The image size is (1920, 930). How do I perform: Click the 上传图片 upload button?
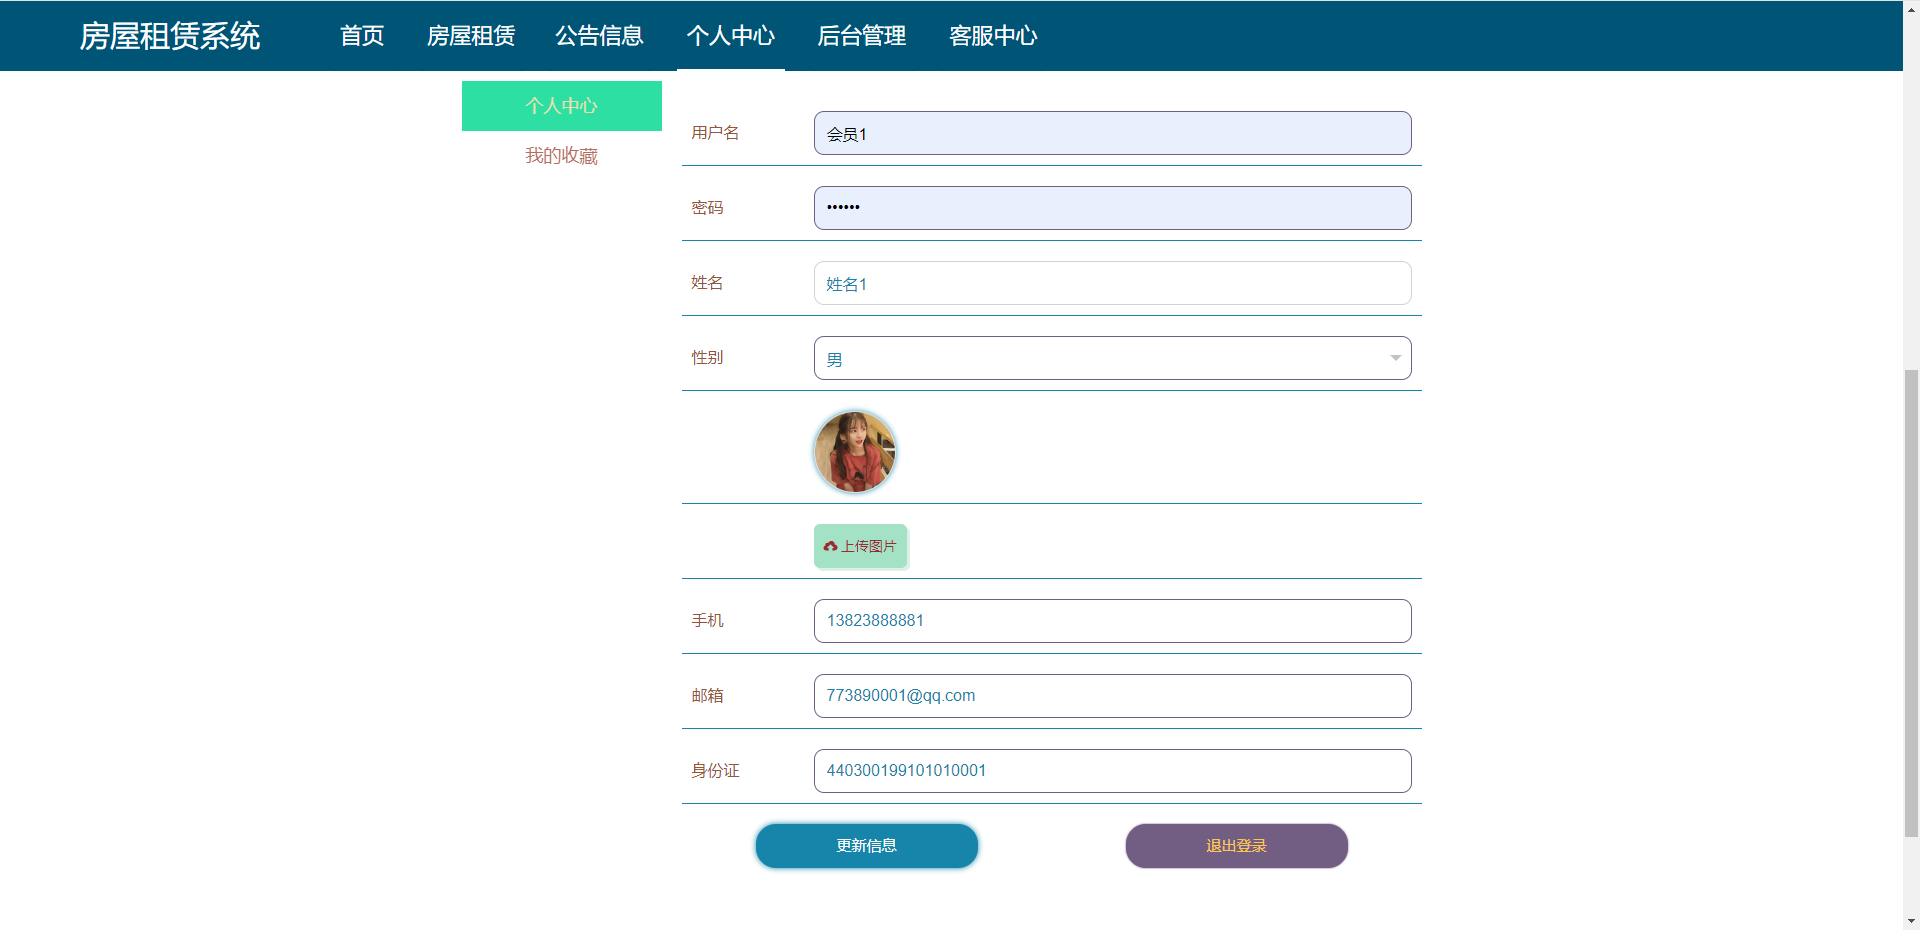861,546
